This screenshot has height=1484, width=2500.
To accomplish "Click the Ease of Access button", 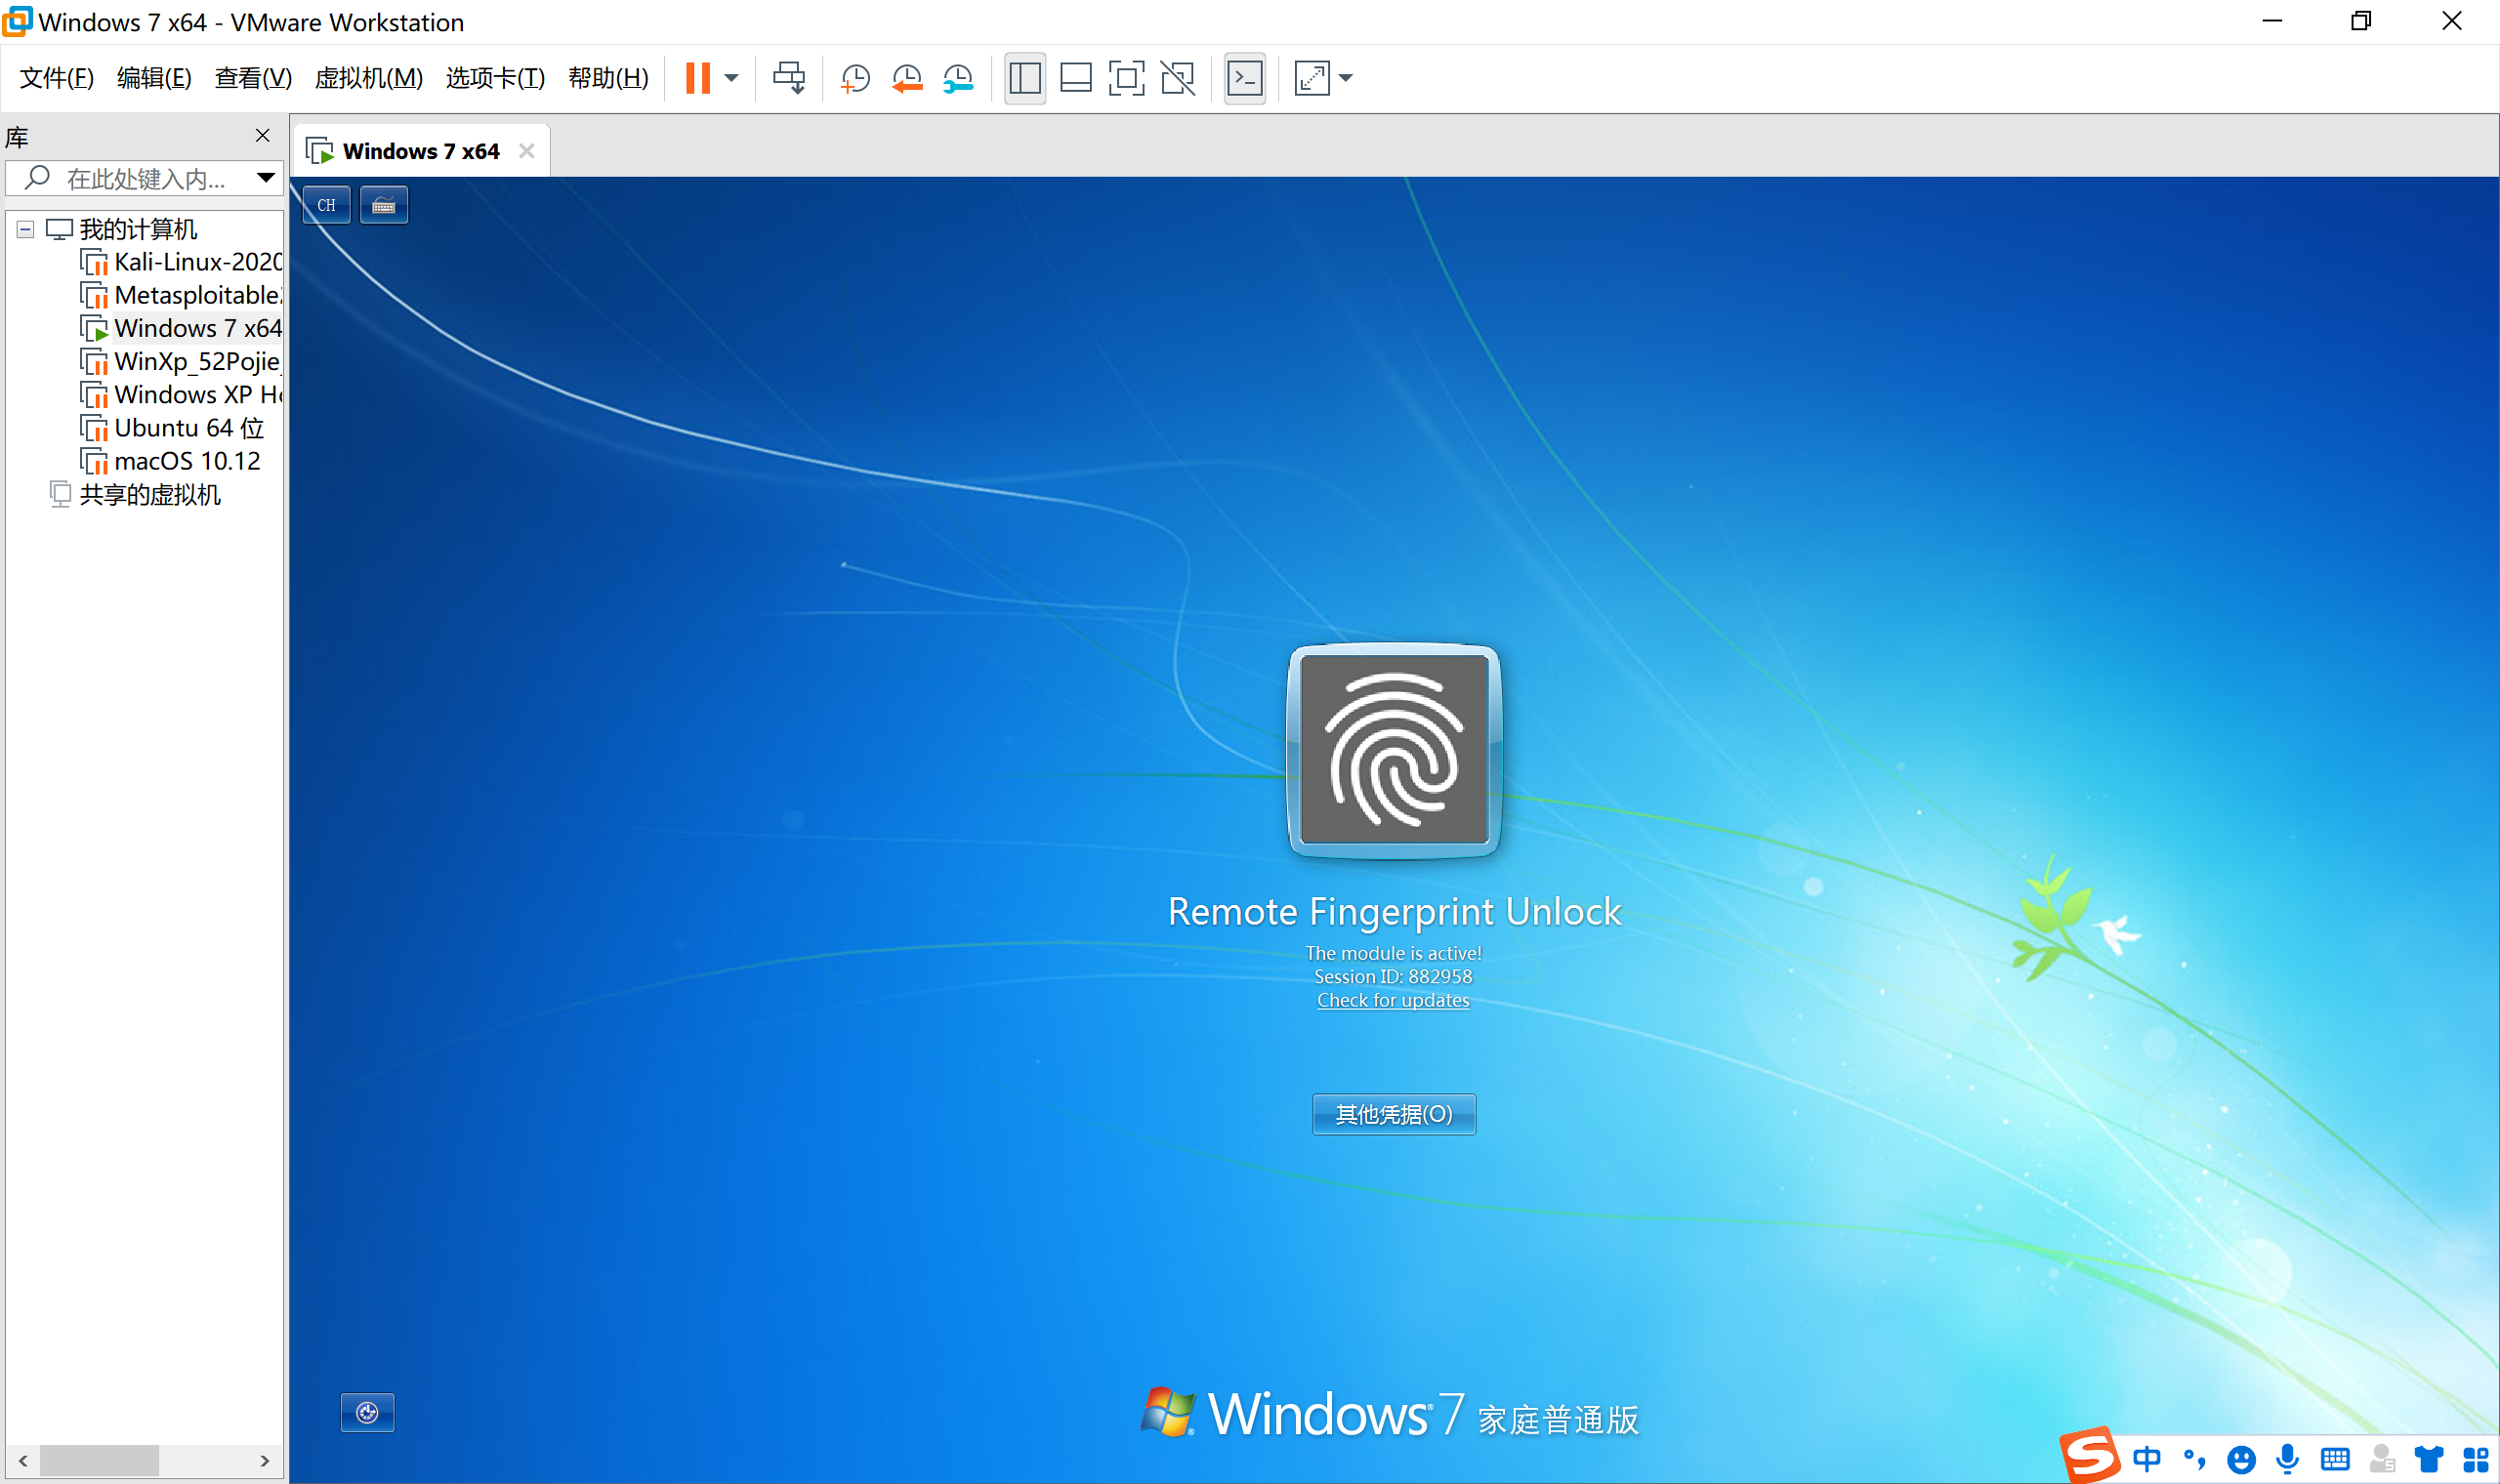I will 367,1412.
